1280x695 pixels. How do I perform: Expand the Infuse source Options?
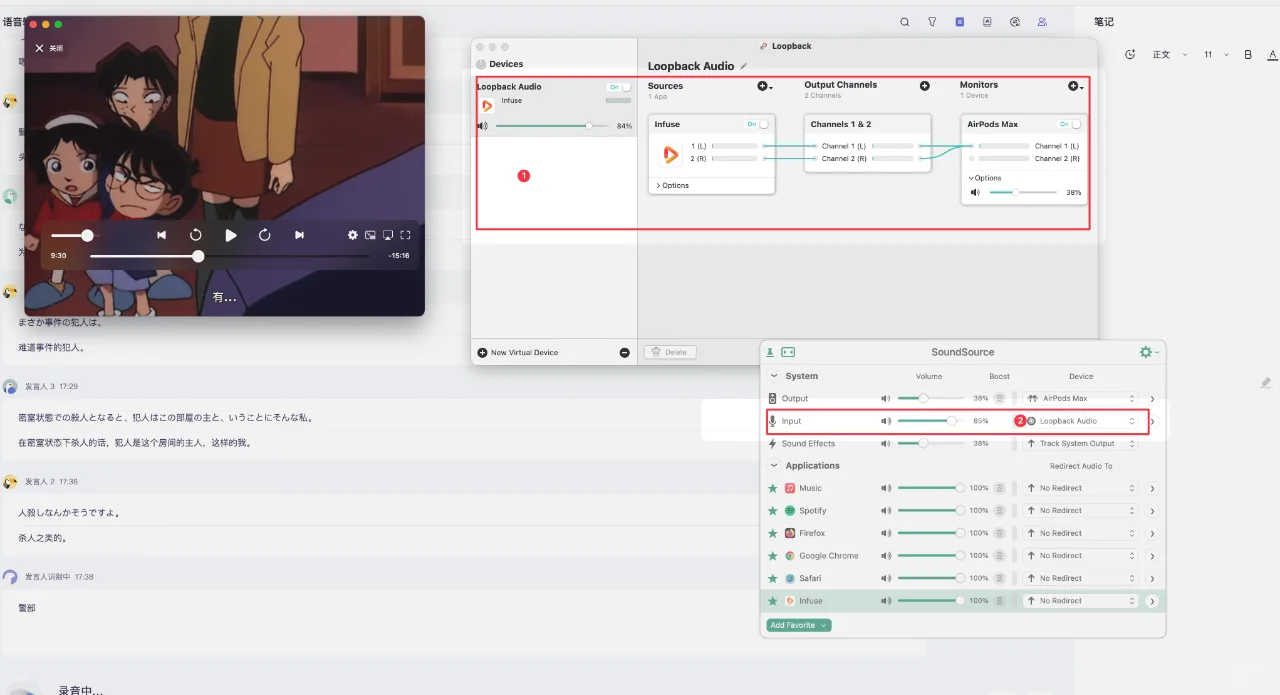pos(672,185)
